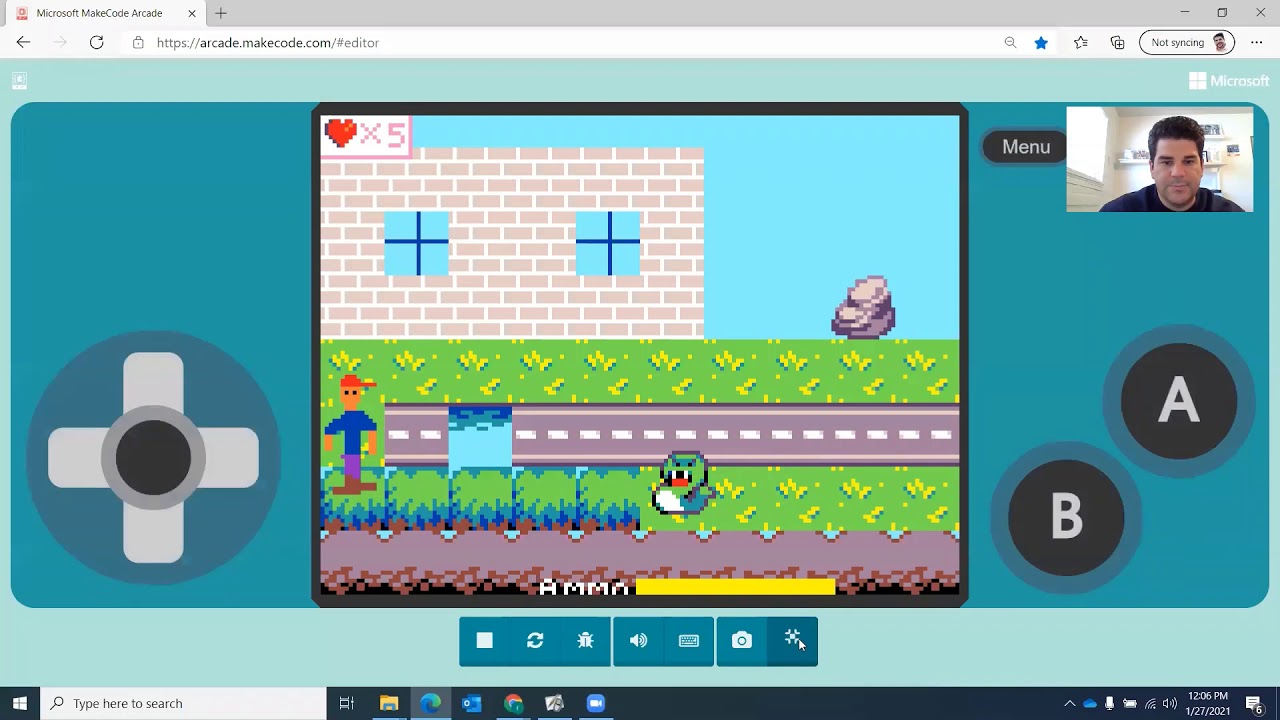Tap the D-pad left arrow
Viewport: 1280px width, 720px height.
78,458
